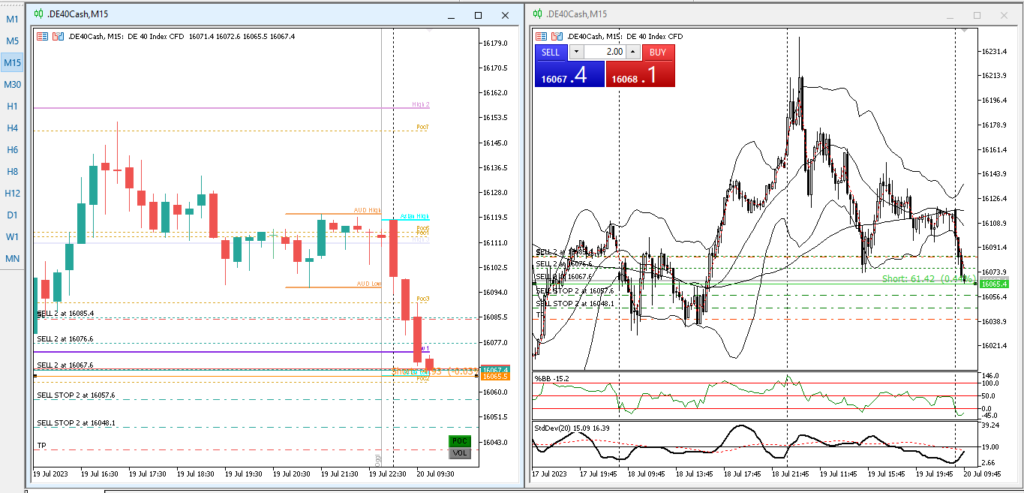Click the chart shift triangle in left chart

tap(428, 30)
